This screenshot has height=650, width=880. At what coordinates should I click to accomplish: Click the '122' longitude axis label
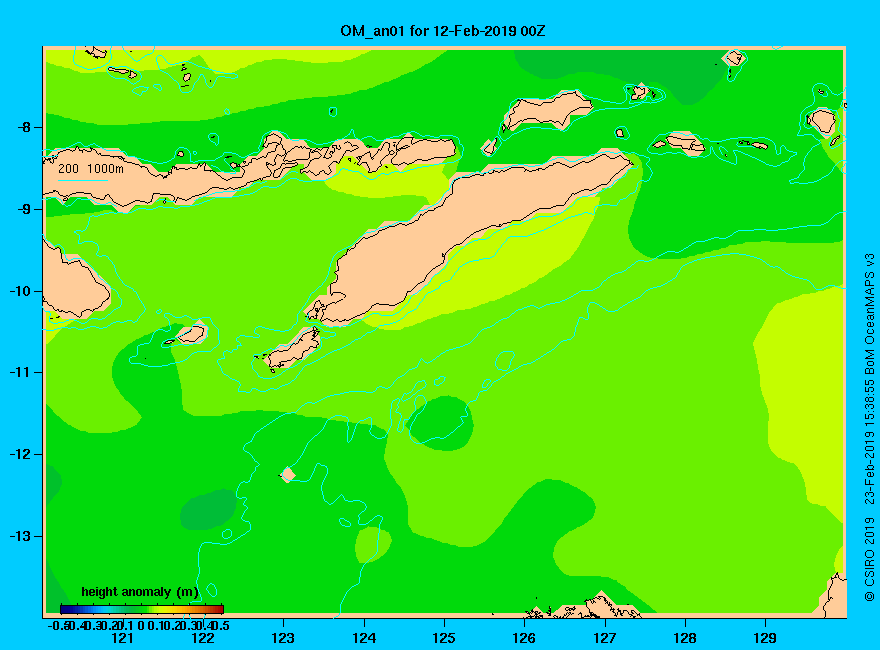tap(203, 638)
